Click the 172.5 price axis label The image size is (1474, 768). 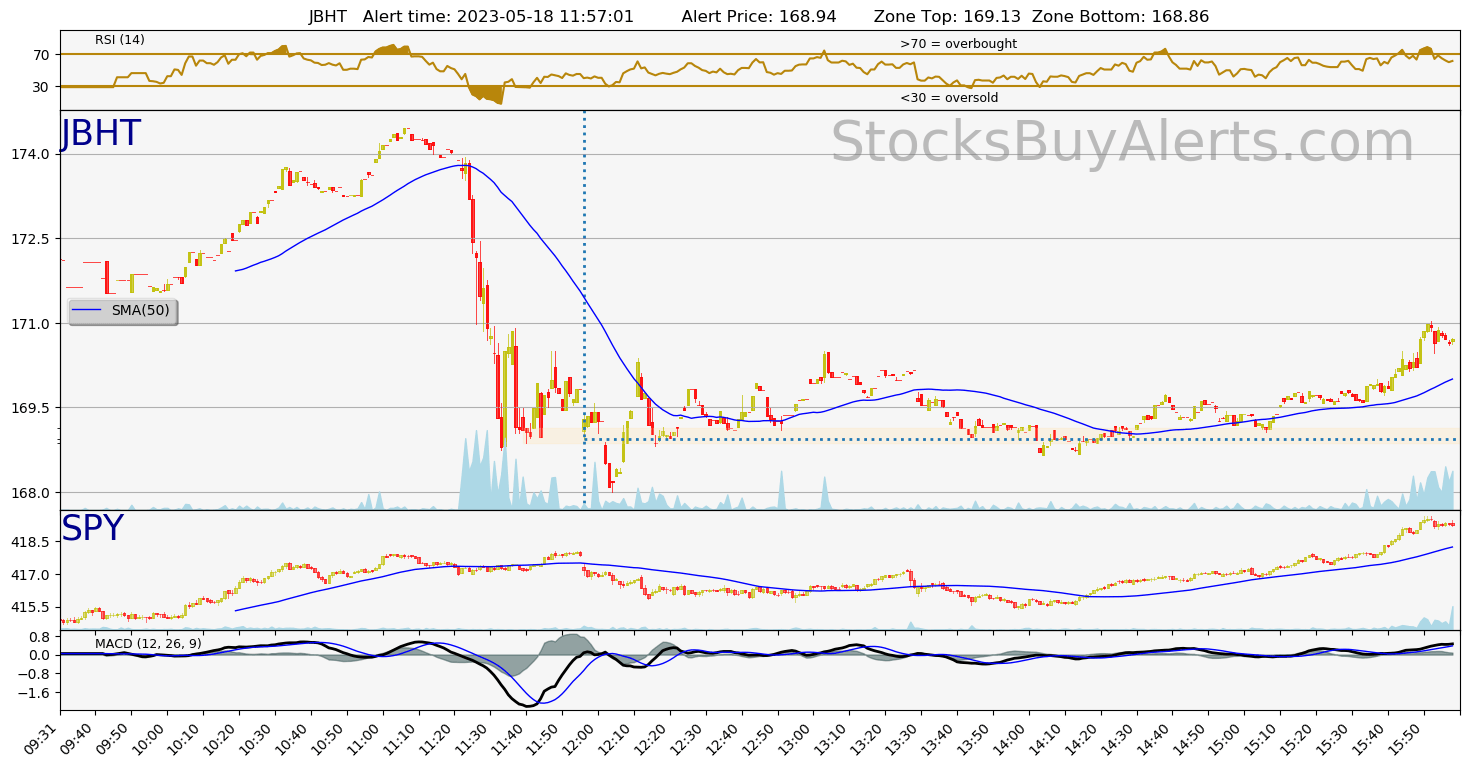pos(33,239)
